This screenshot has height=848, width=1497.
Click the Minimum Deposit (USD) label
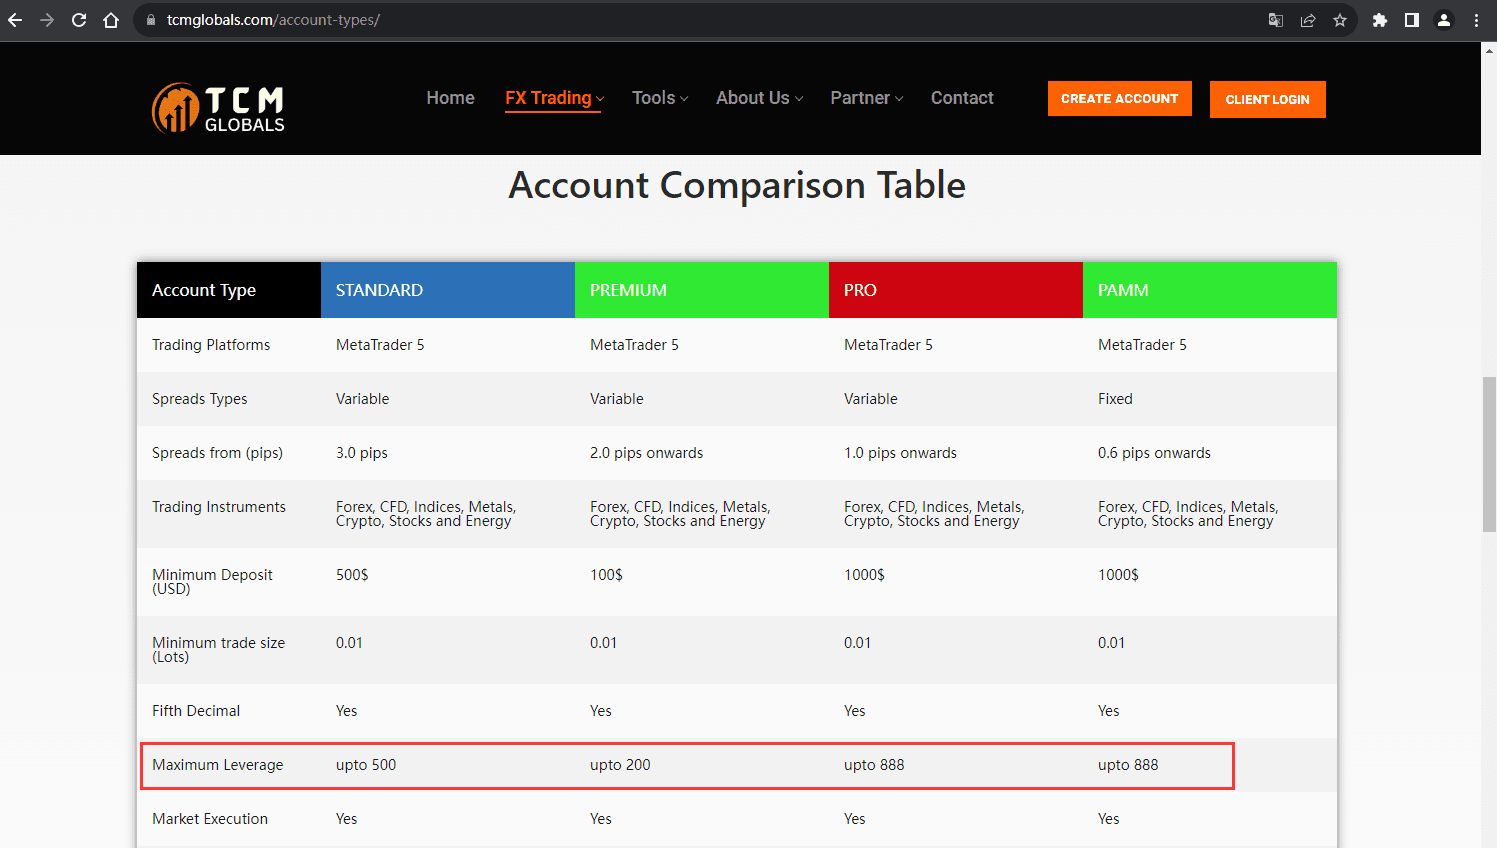pyautogui.click(x=212, y=582)
